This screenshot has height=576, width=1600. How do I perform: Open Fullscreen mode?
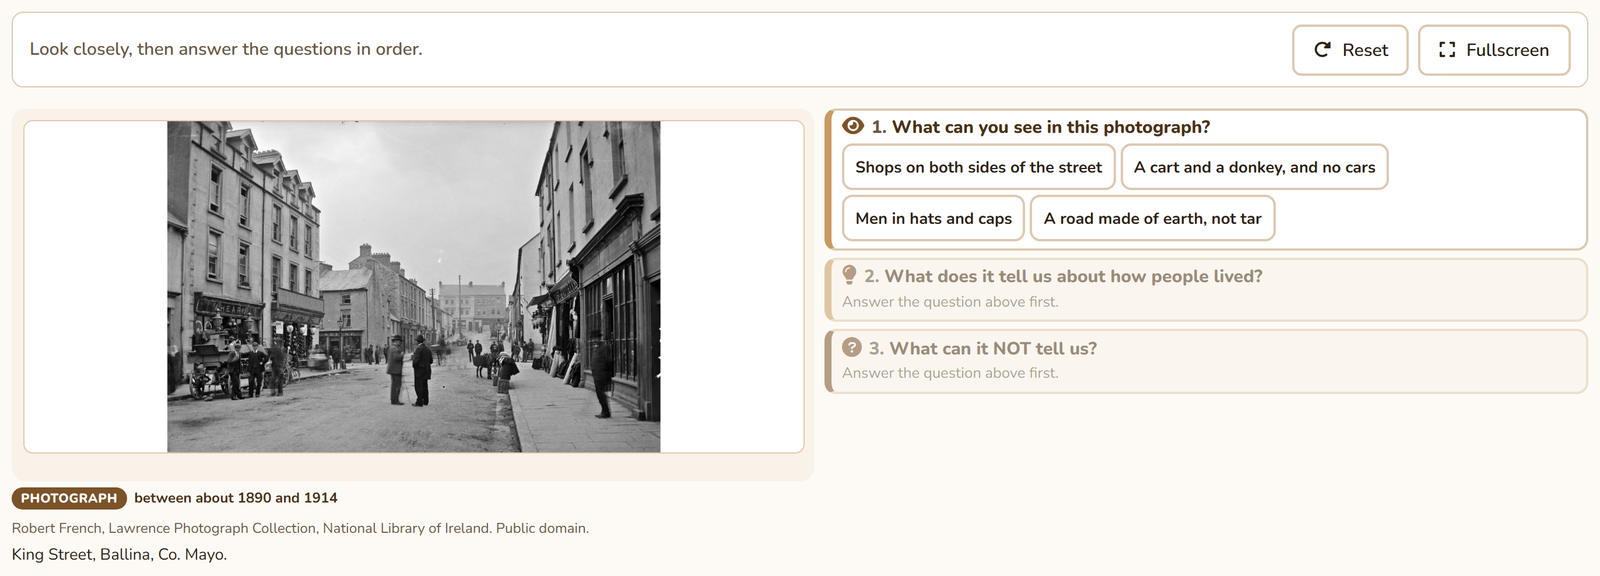pyautogui.click(x=1494, y=50)
